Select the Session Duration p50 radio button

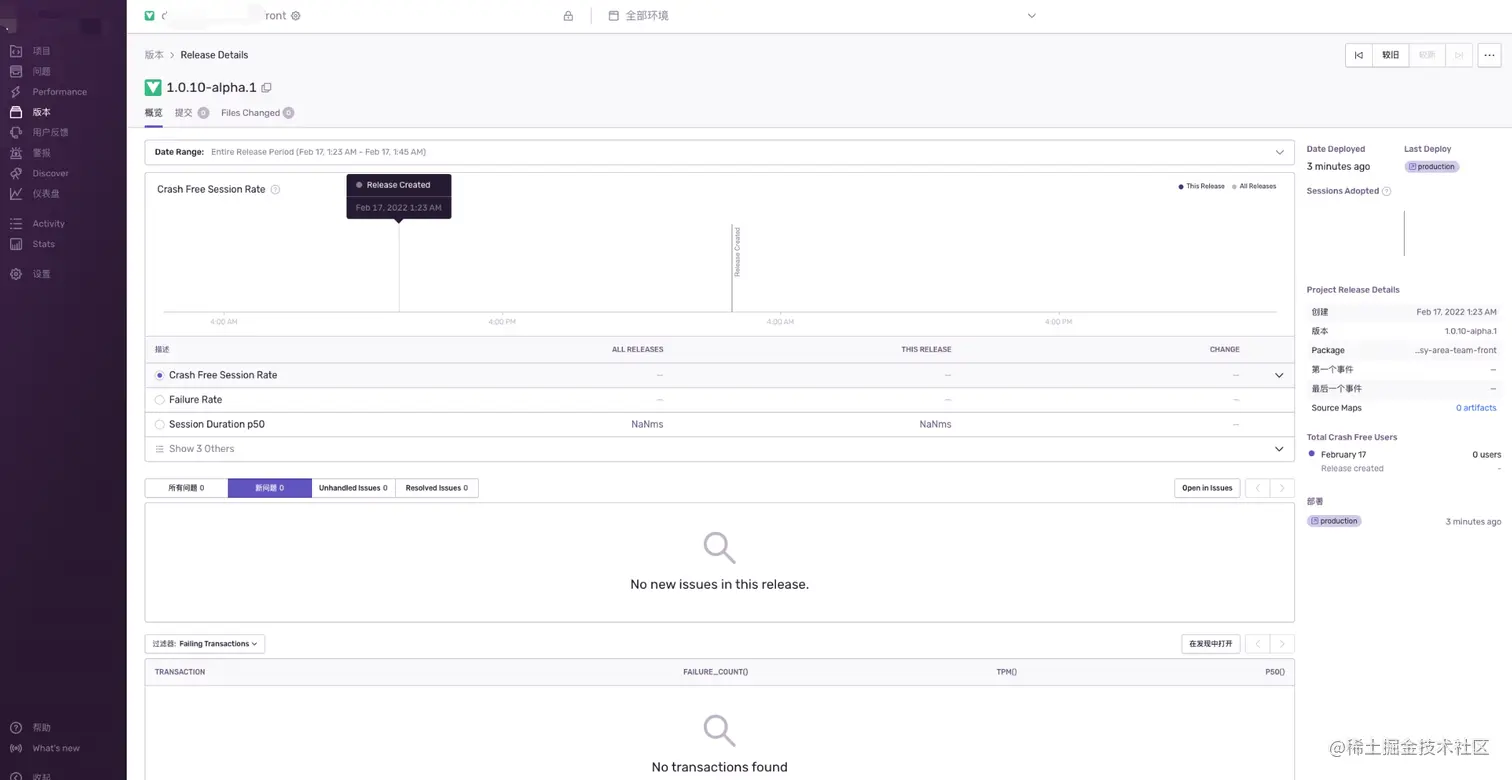(160, 424)
